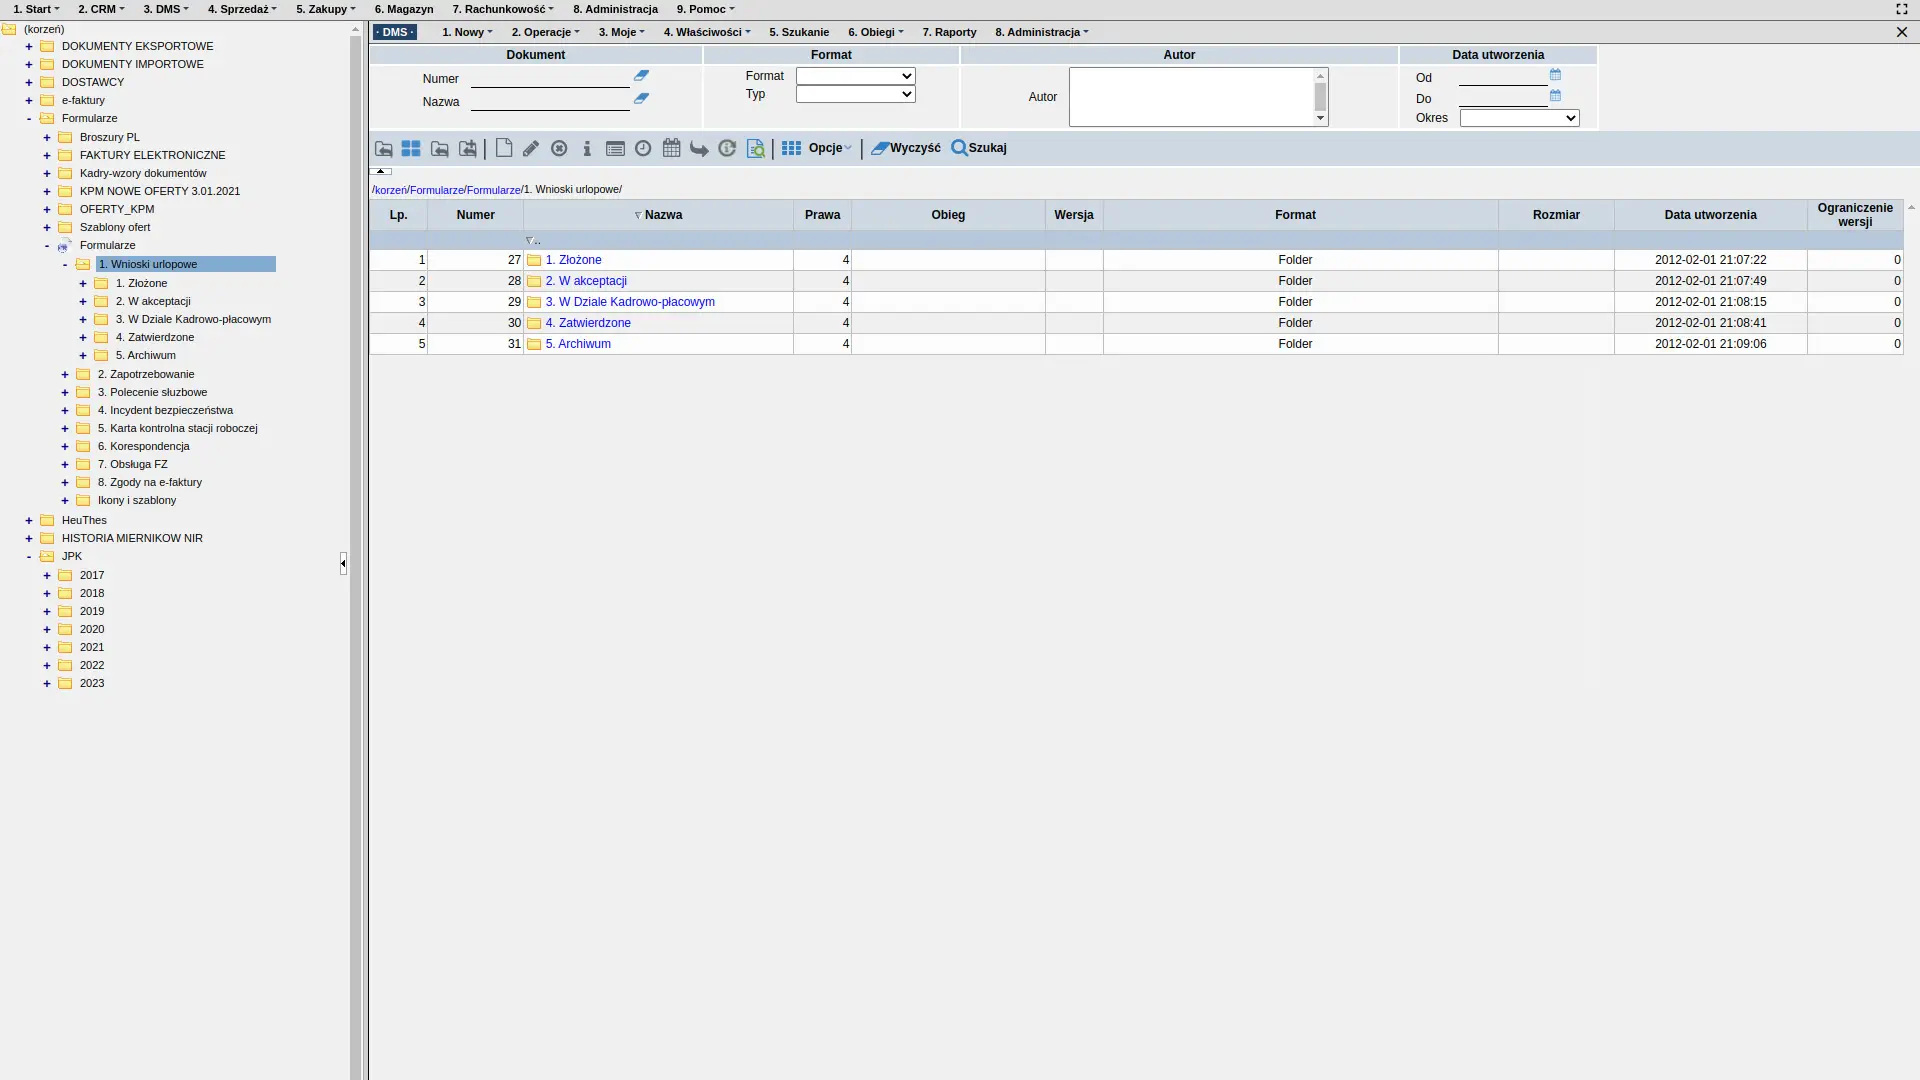Open the 4. Właściwości menu

(x=706, y=32)
